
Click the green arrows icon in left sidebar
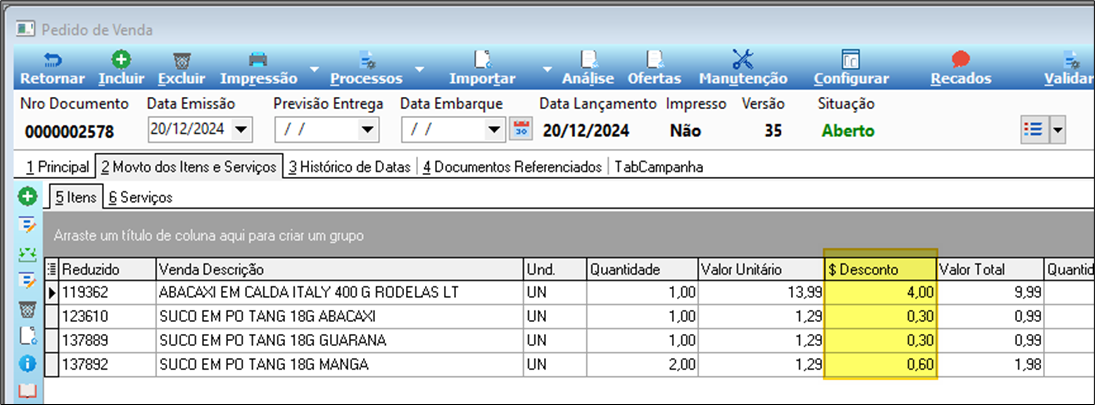click(27, 253)
